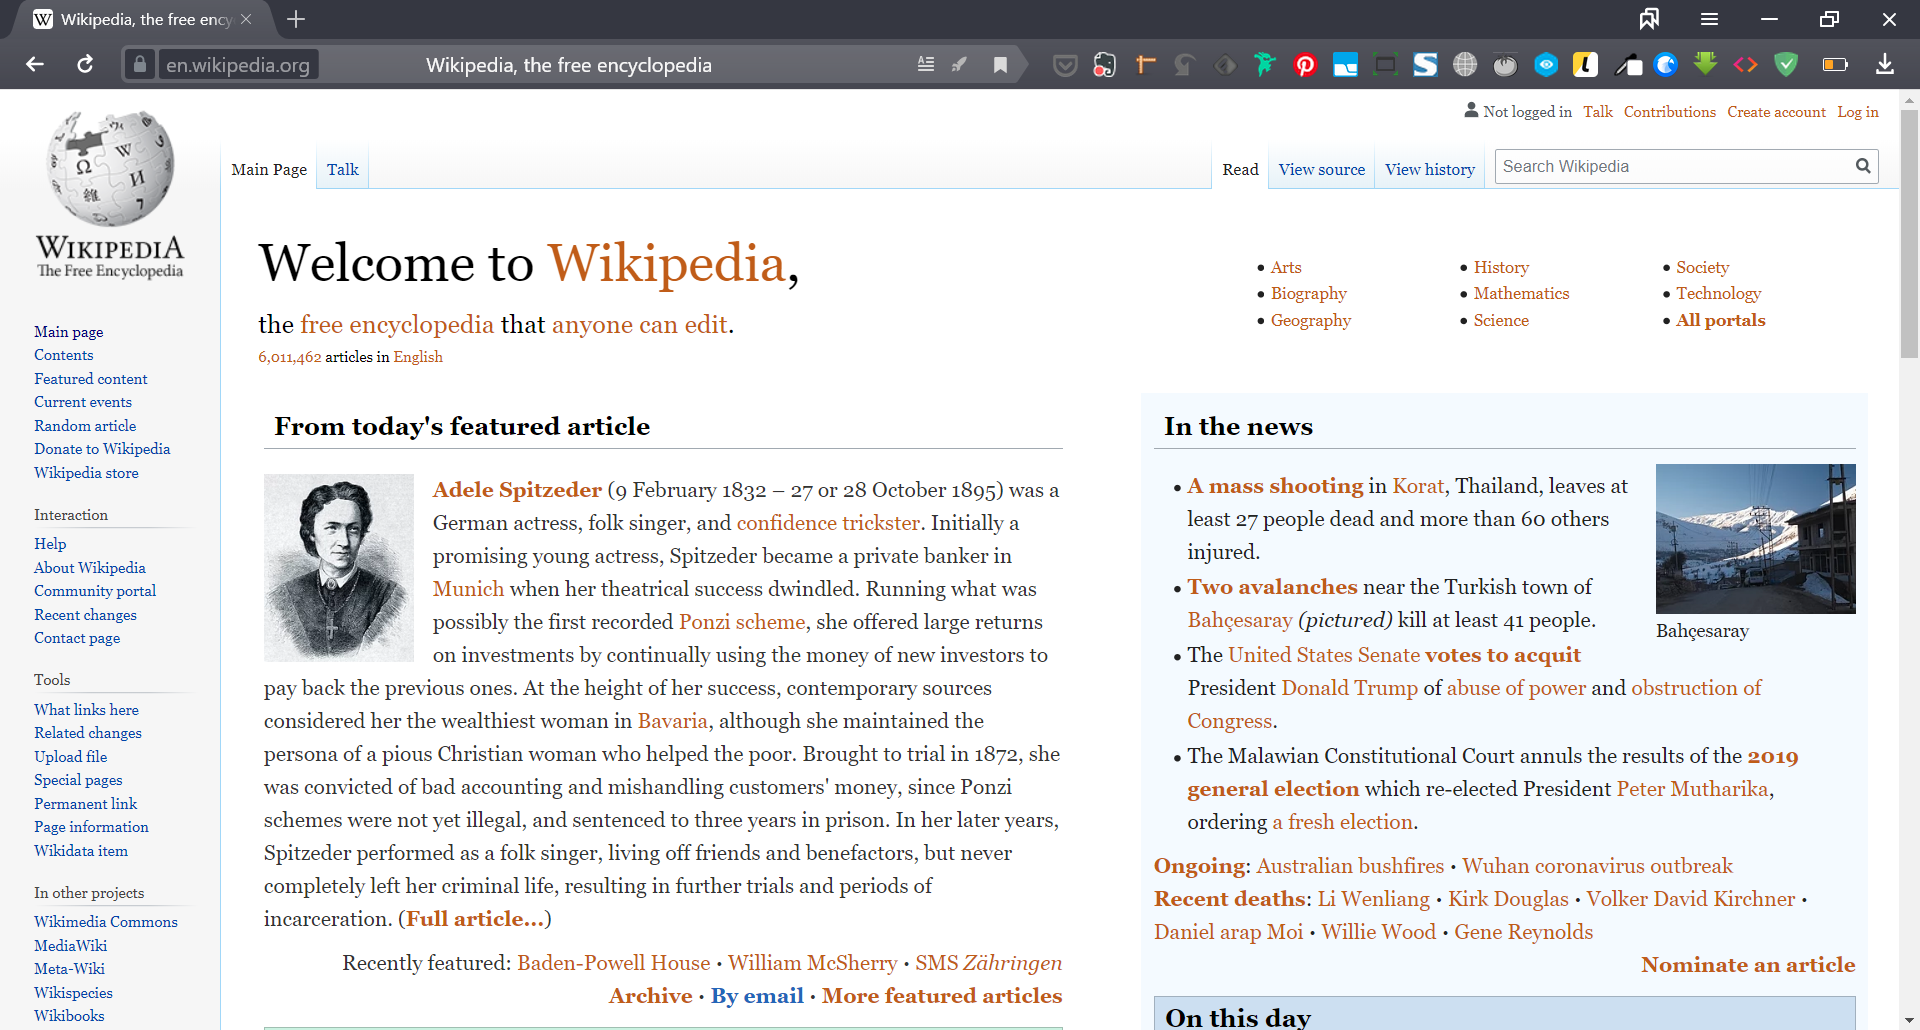Bookmark this page using the address bar bookmark icon
1920x1030 pixels.
1000,65
